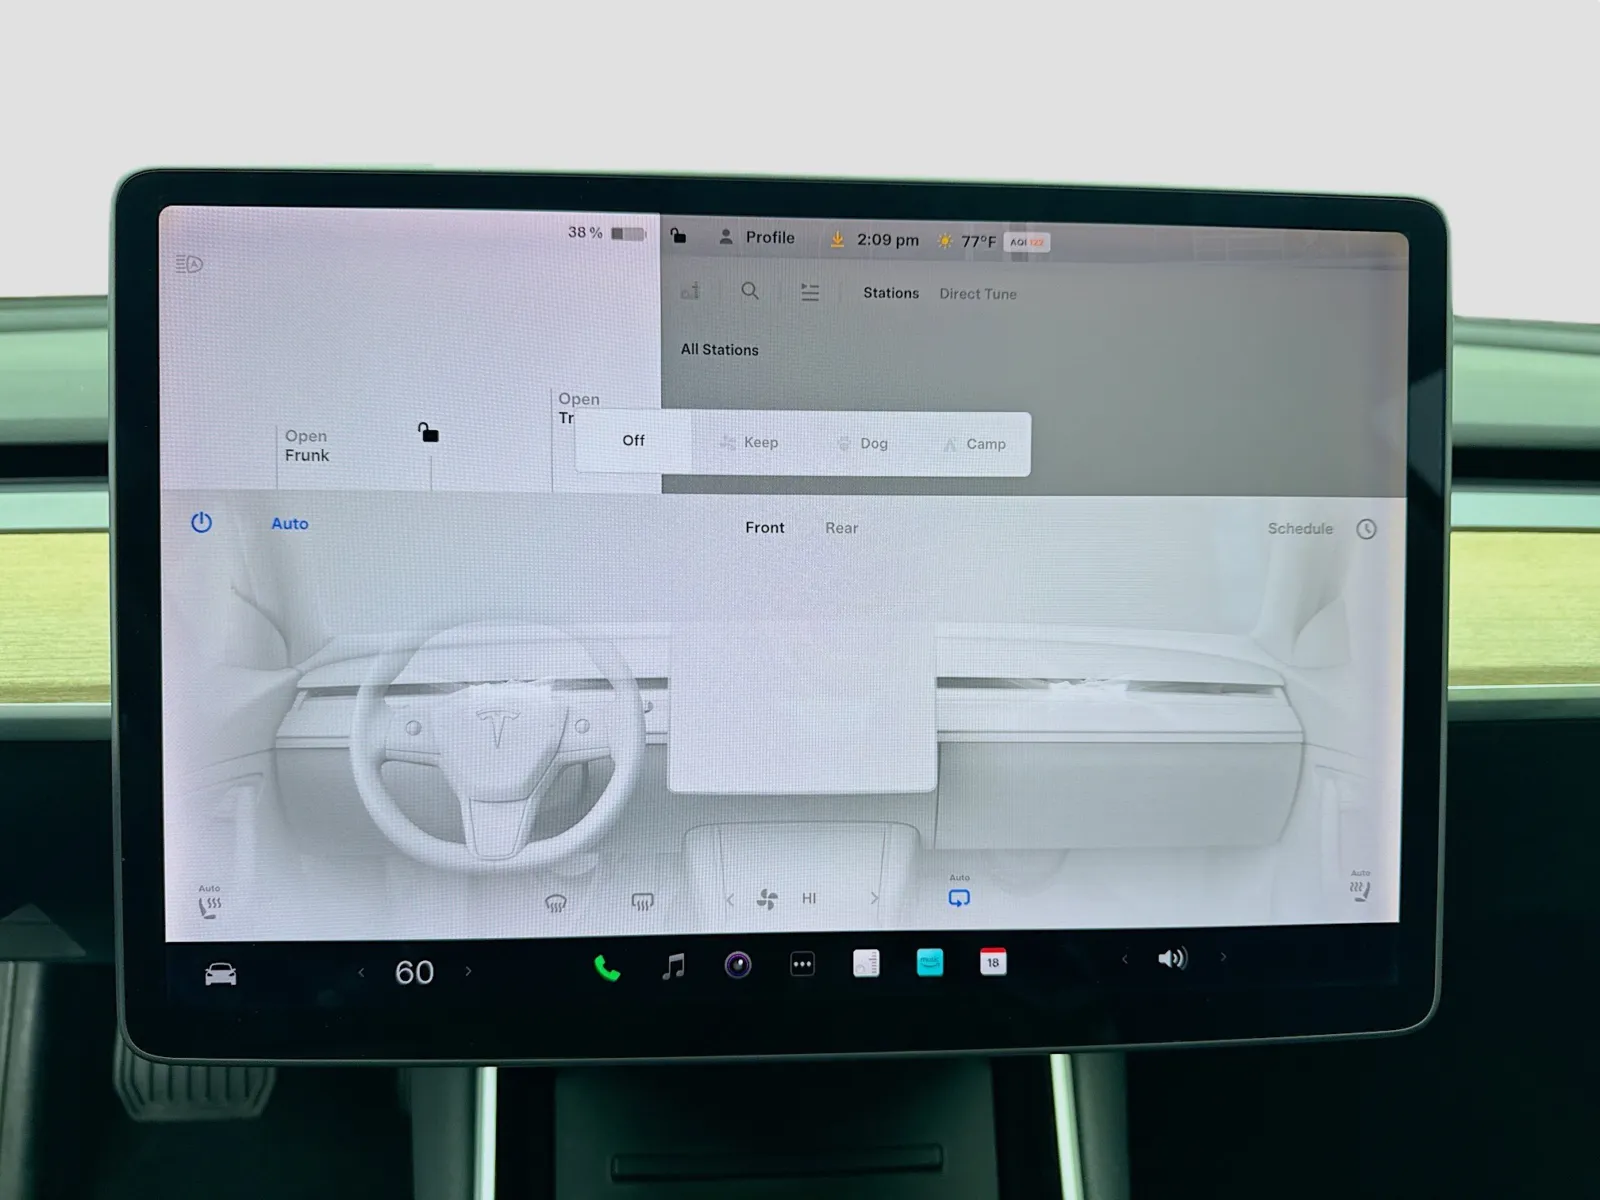Image resolution: width=1600 pixels, height=1200 pixels.
Task: Turn on the front windshield defrost
Action: 556,903
